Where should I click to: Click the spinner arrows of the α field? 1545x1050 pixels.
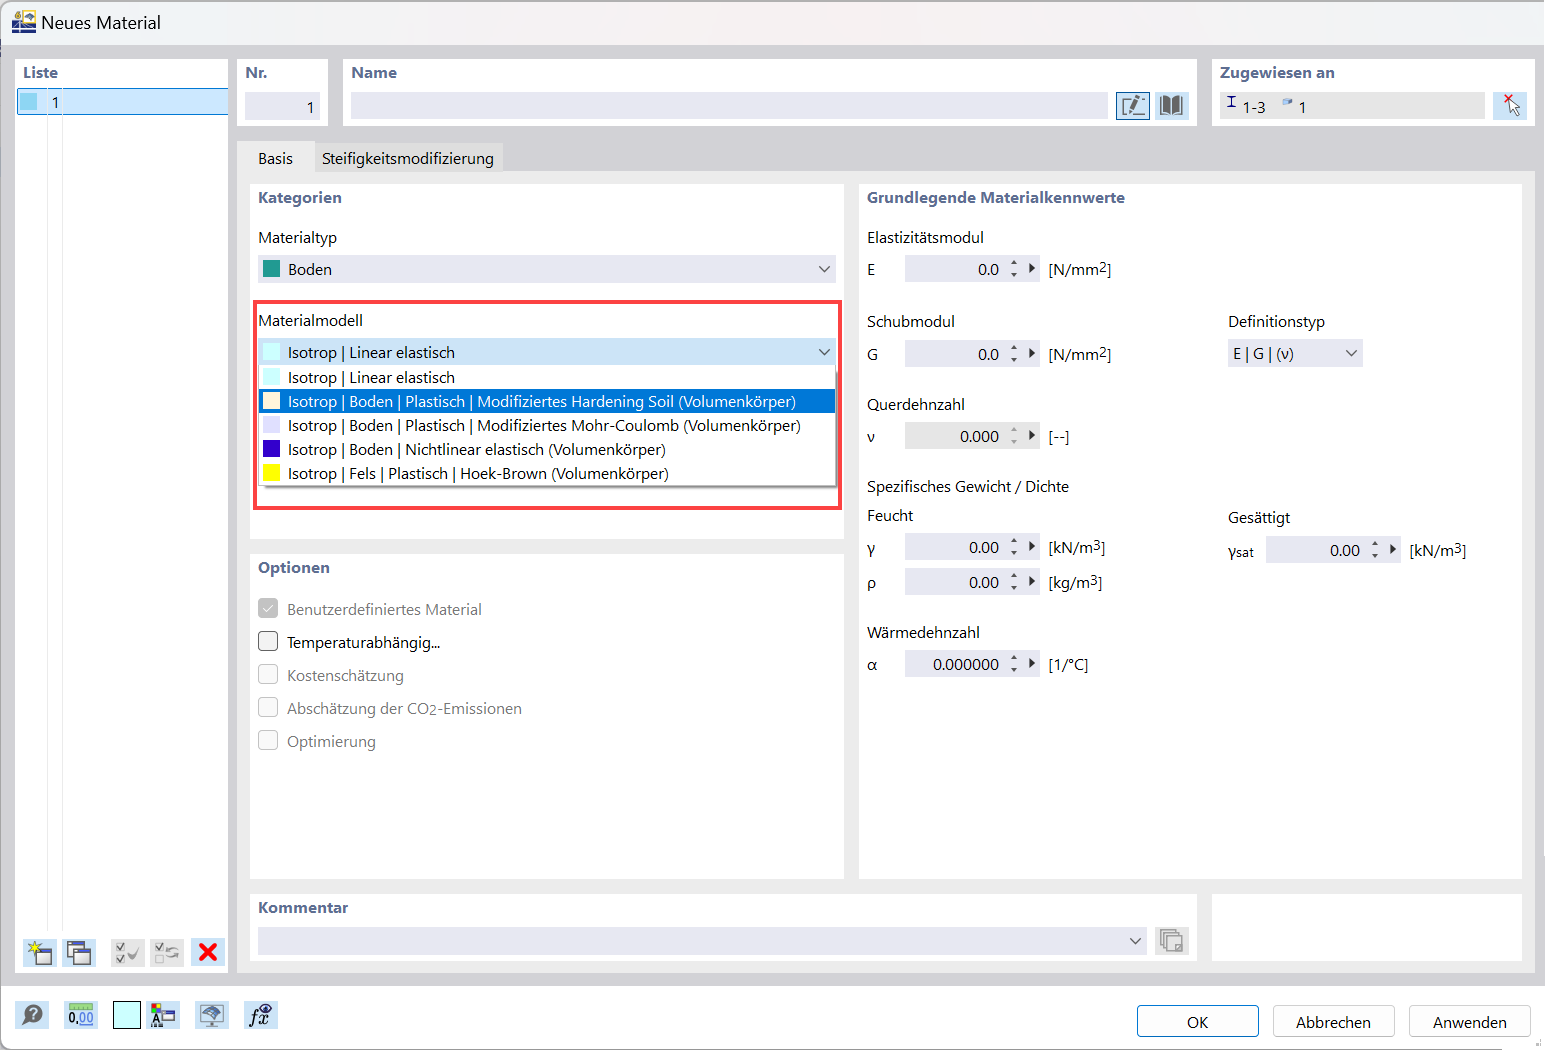[x=1014, y=664]
